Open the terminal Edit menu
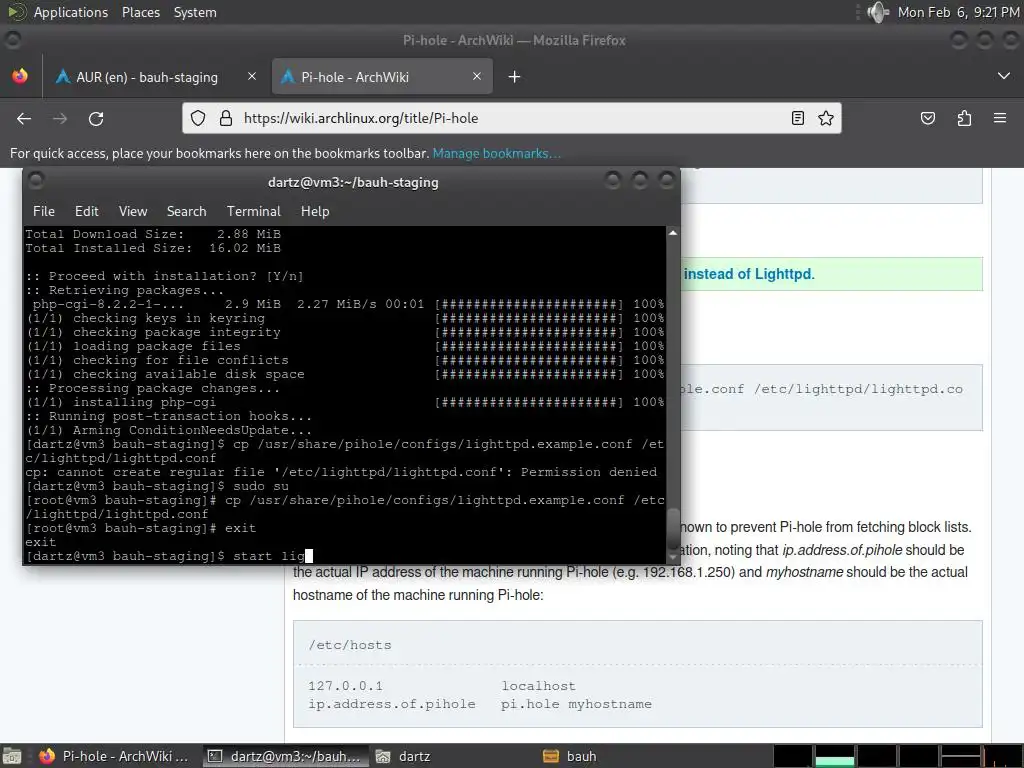The height and width of the screenshot is (768, 1024). pos(87,212)
